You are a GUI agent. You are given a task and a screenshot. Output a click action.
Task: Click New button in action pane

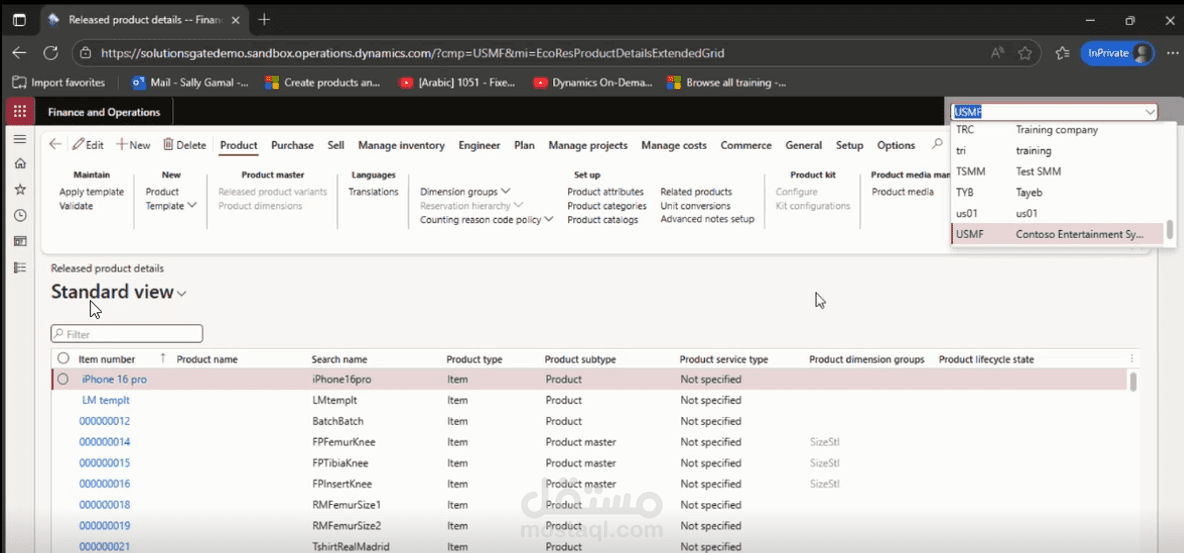point(133,145)
